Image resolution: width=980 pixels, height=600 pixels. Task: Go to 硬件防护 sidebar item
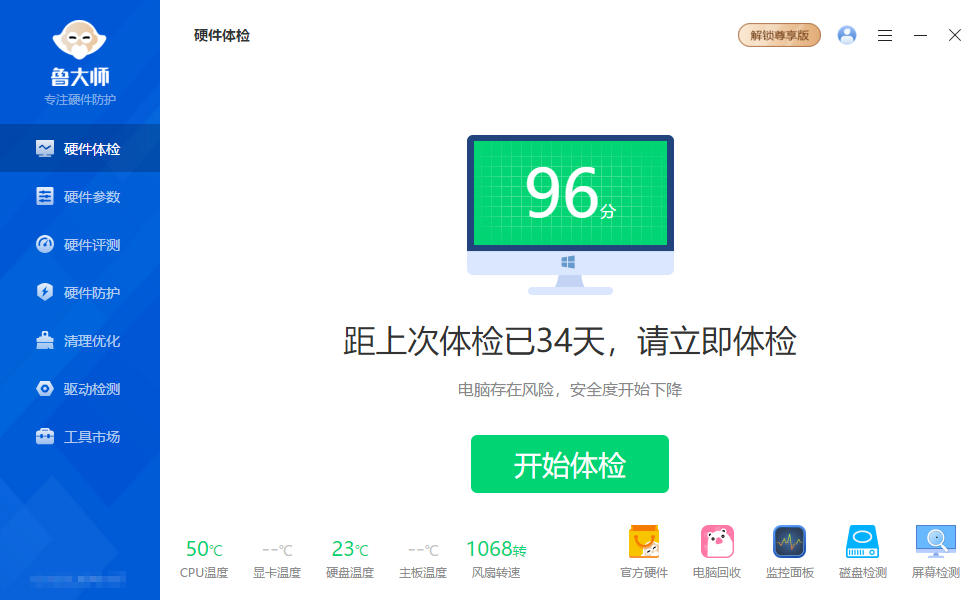click(x=80, y=292)
